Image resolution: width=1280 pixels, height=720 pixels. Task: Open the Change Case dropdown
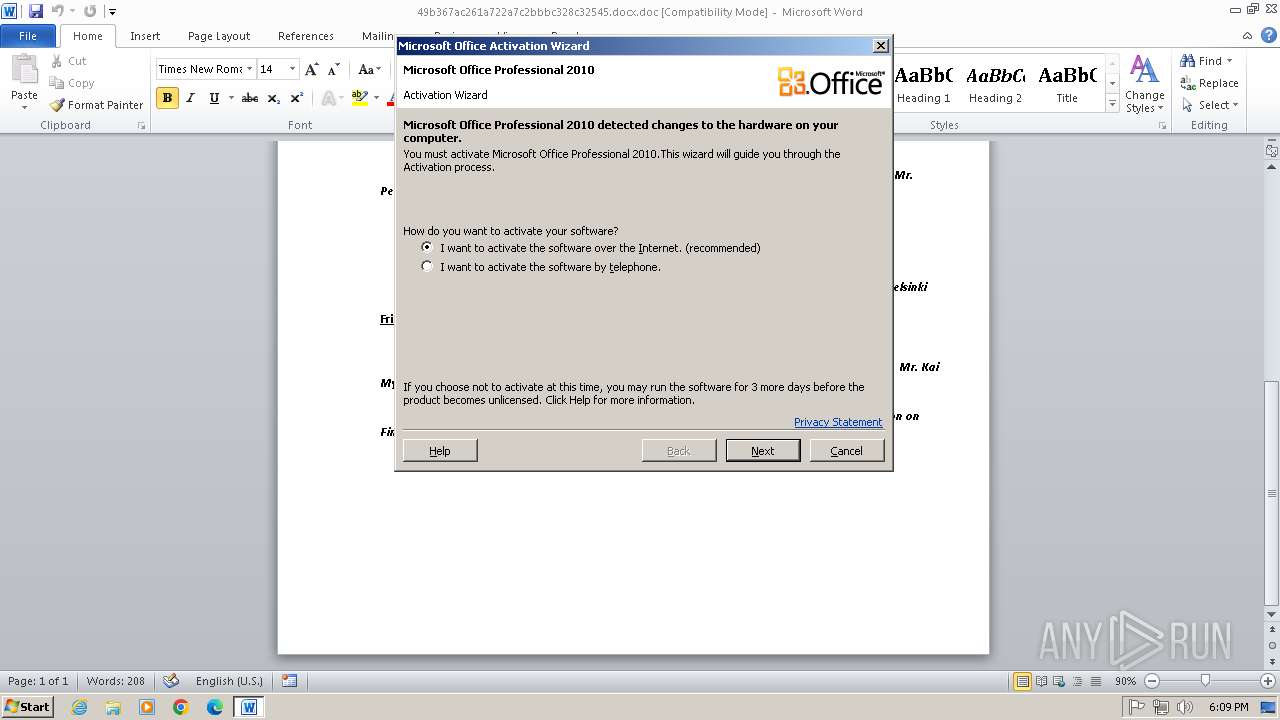pyautogui.click(x=369, y=69)
